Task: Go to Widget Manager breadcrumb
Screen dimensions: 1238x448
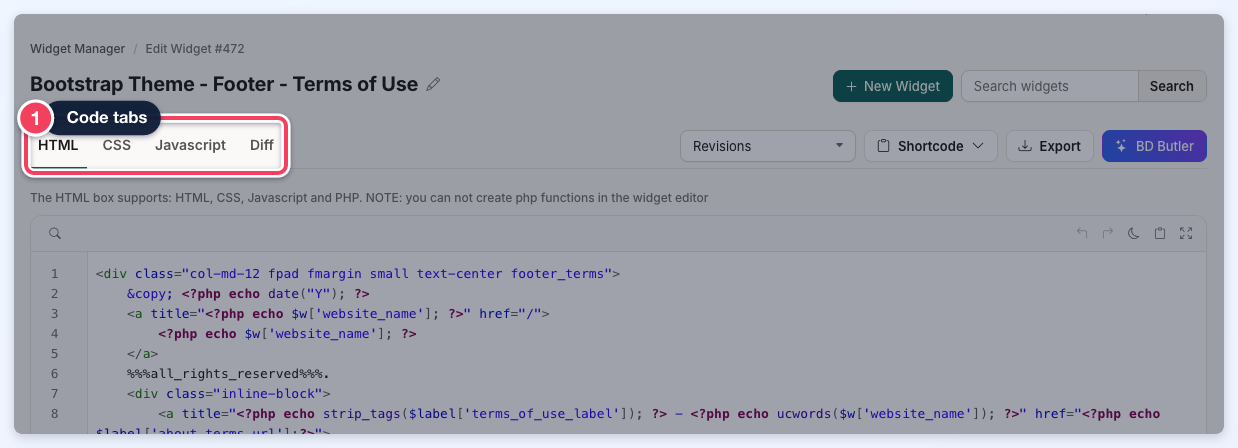Action: 77,48
